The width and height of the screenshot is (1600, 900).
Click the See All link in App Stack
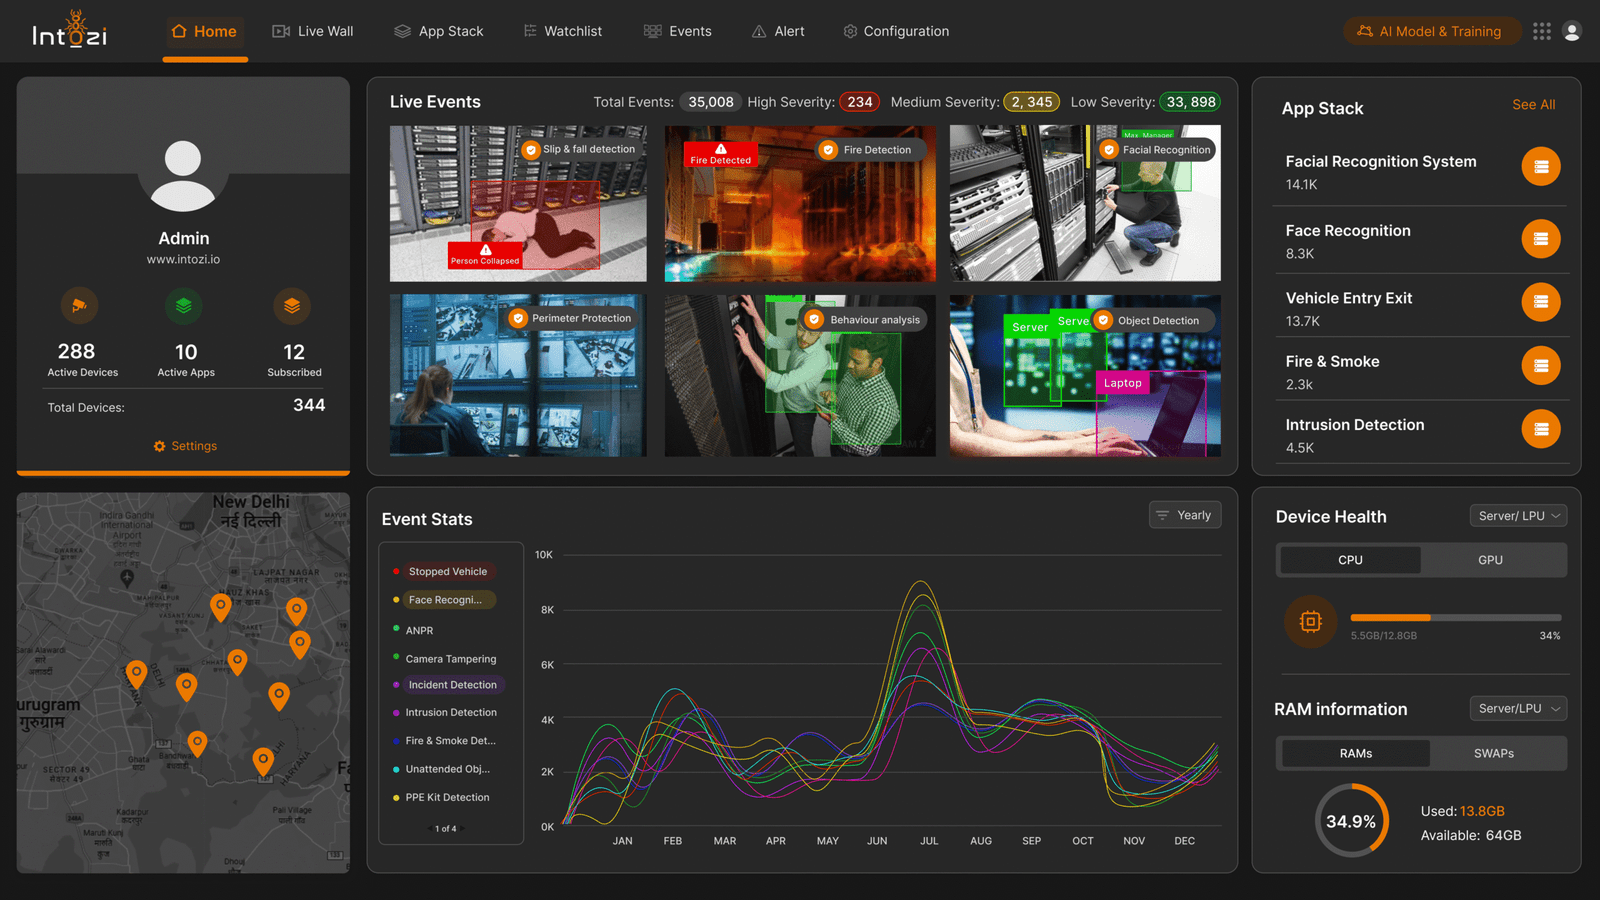tap(1533, 104)
